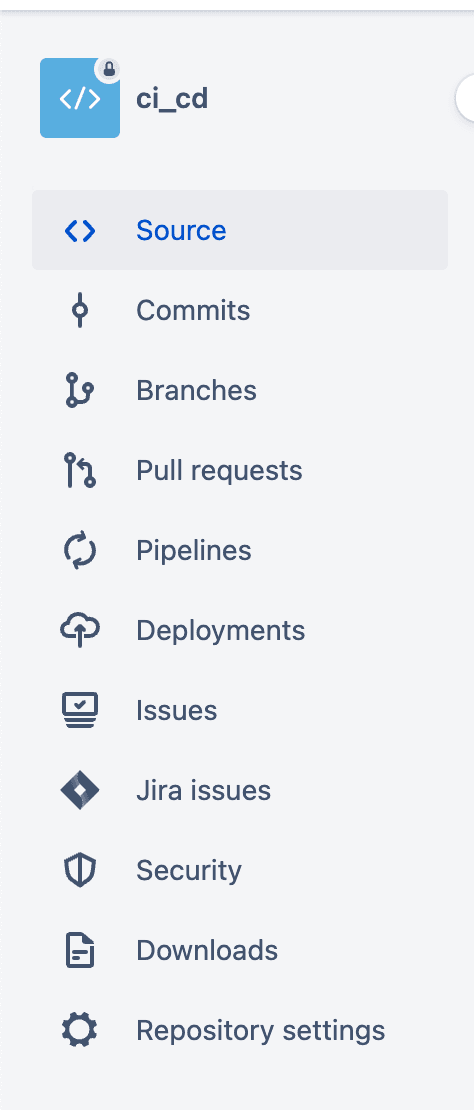Go to Commits in the sidebar
This screenshot has height=1110, width=474.
(x=240, y=310)
